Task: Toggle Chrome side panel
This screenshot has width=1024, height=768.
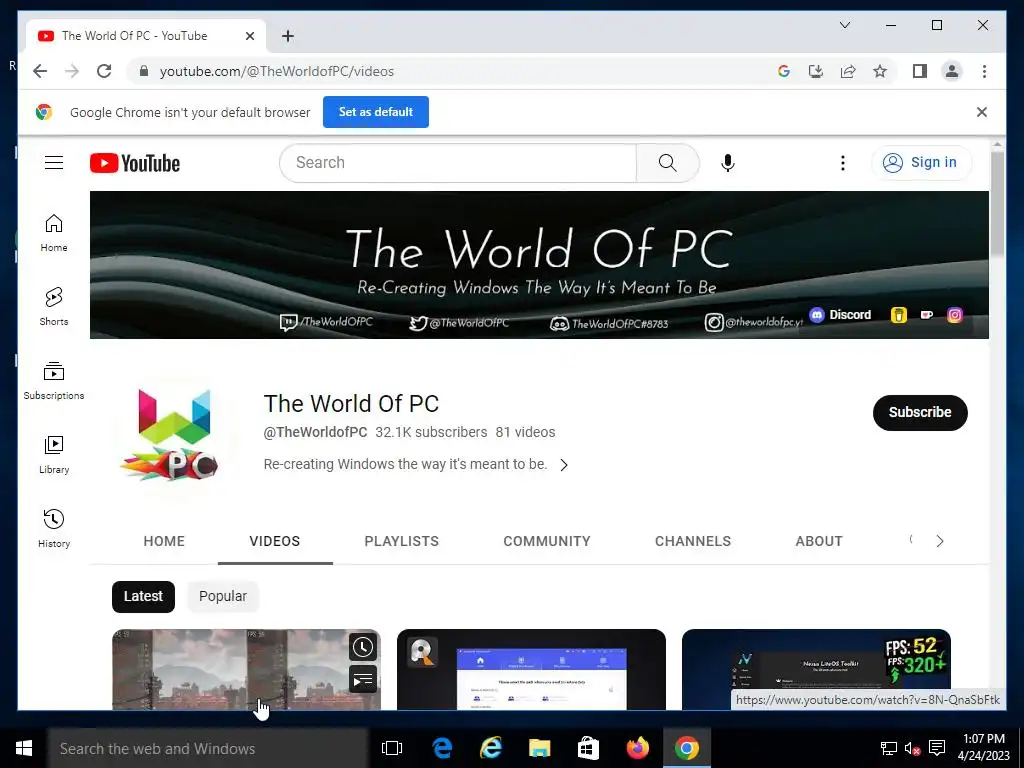Action: coord(920,71)
